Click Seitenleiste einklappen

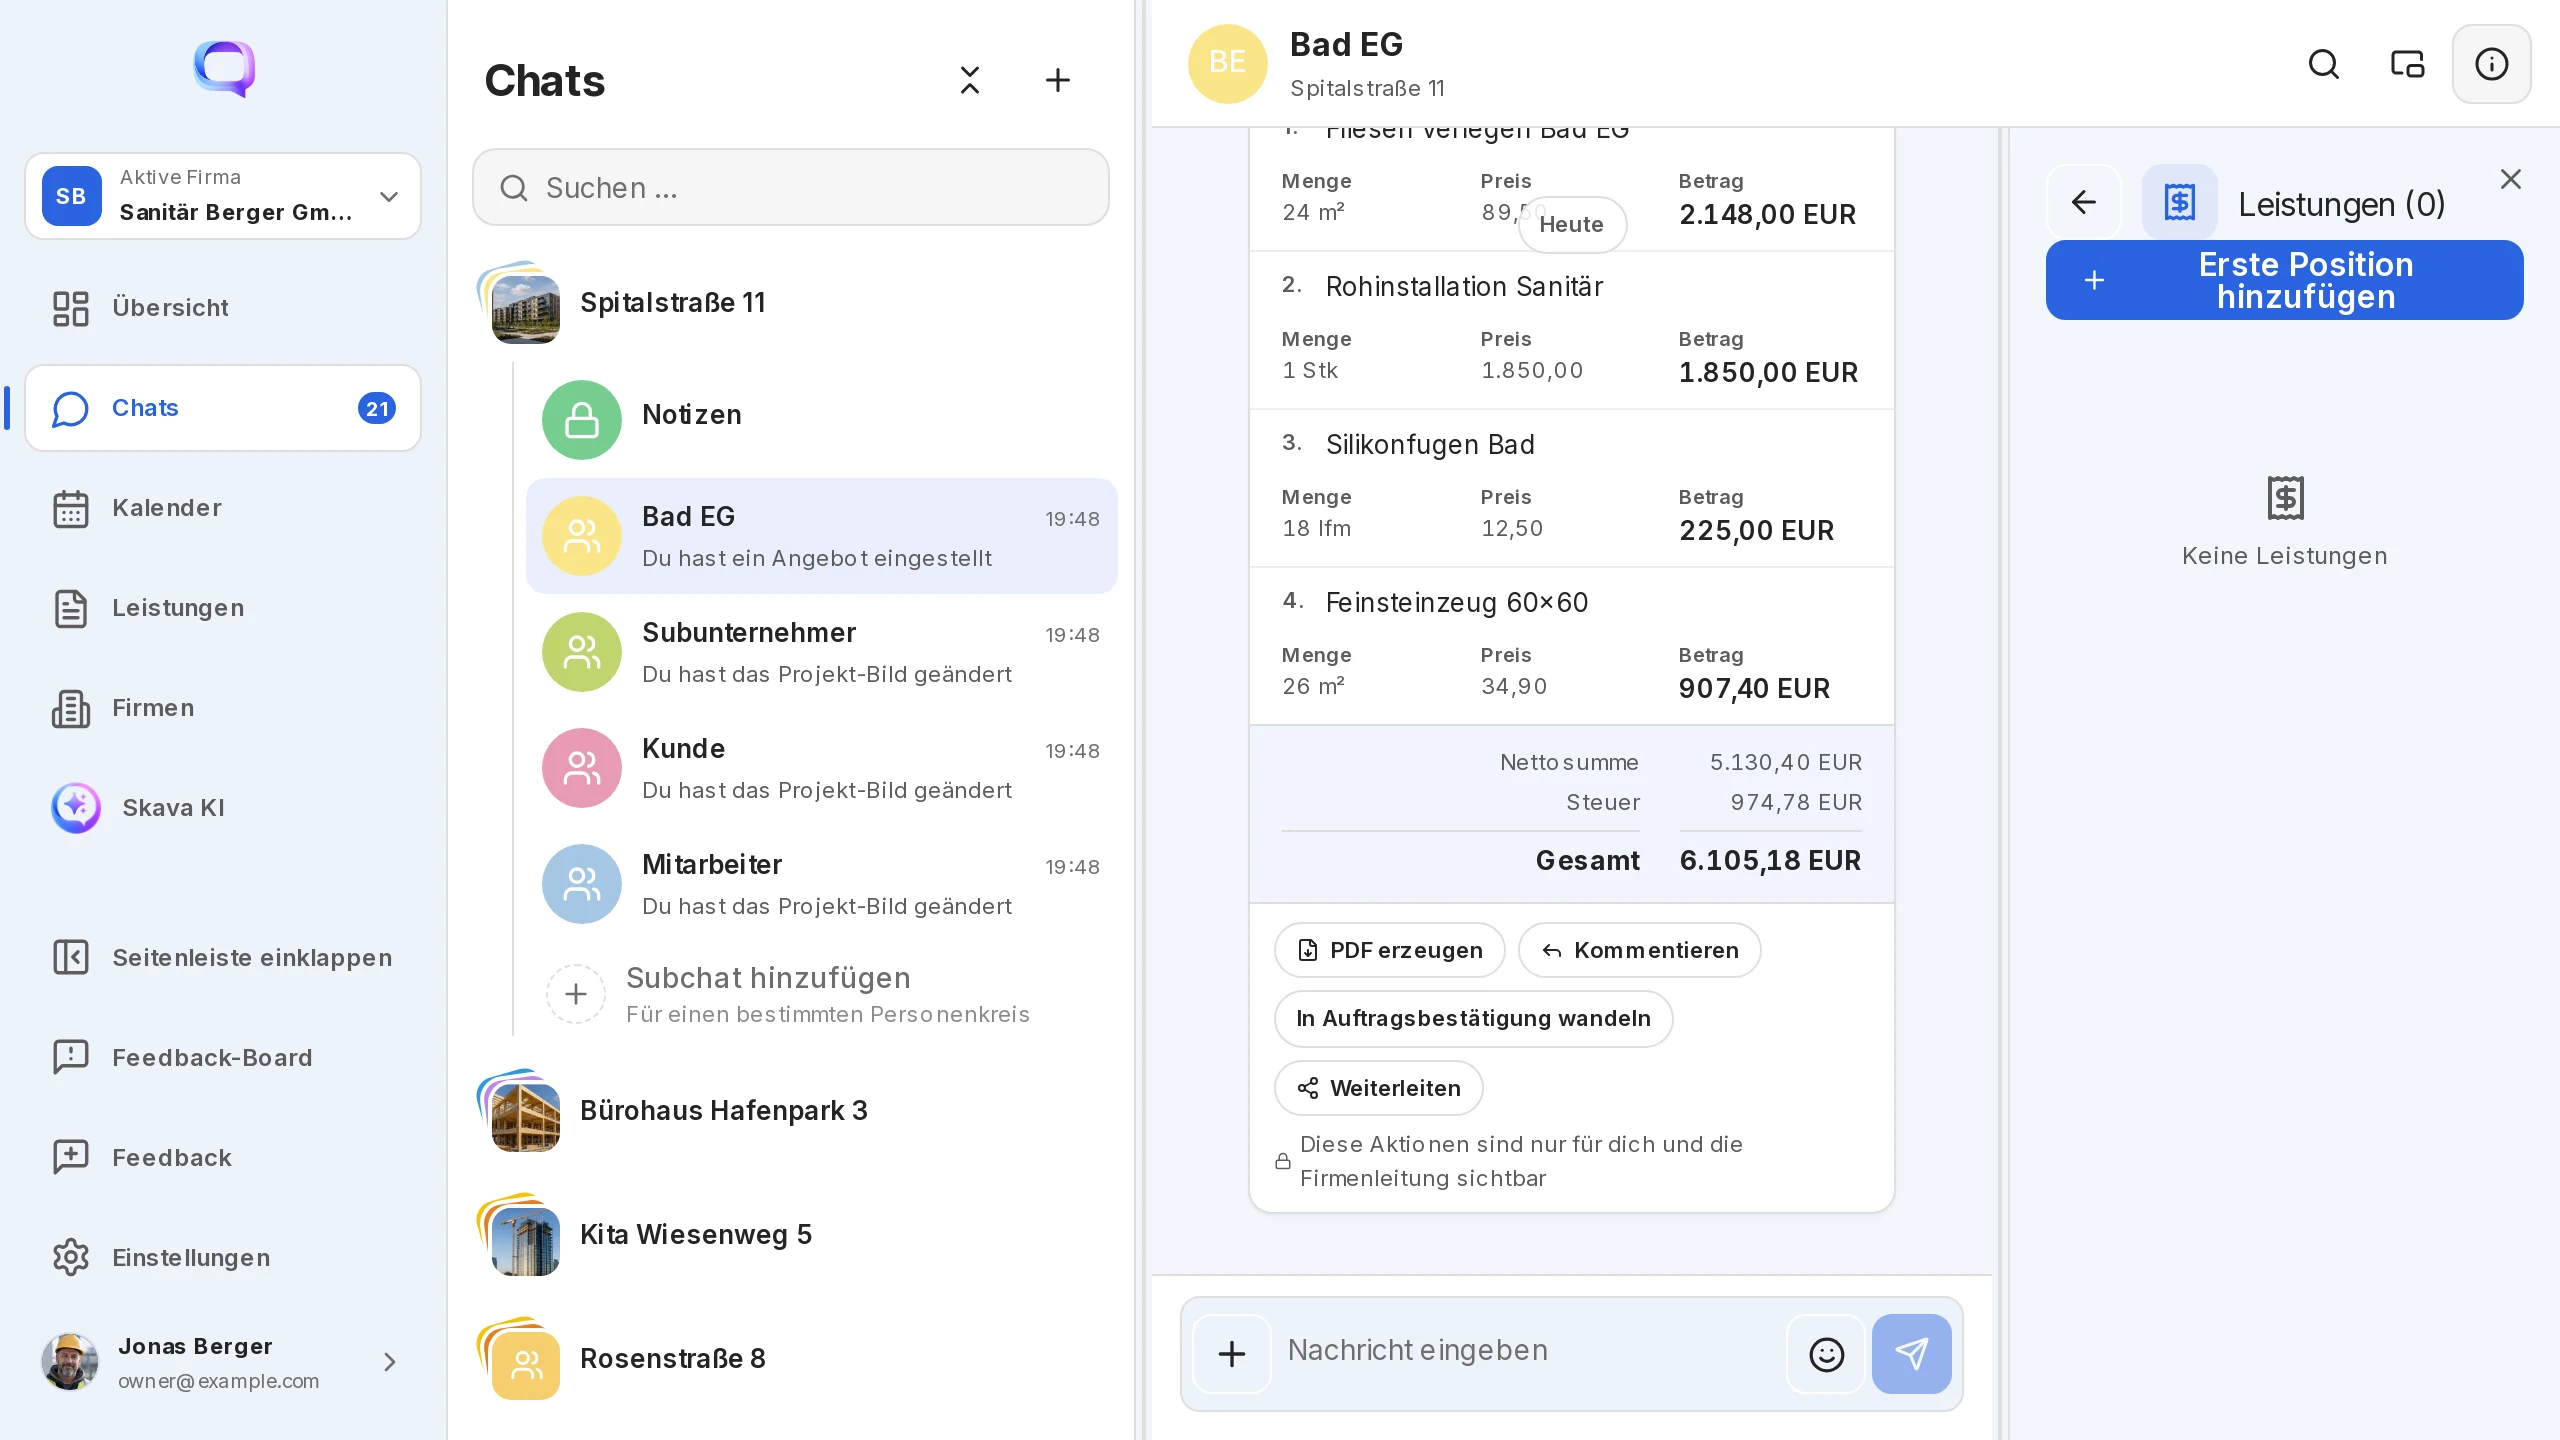click(x=222, y=957)
